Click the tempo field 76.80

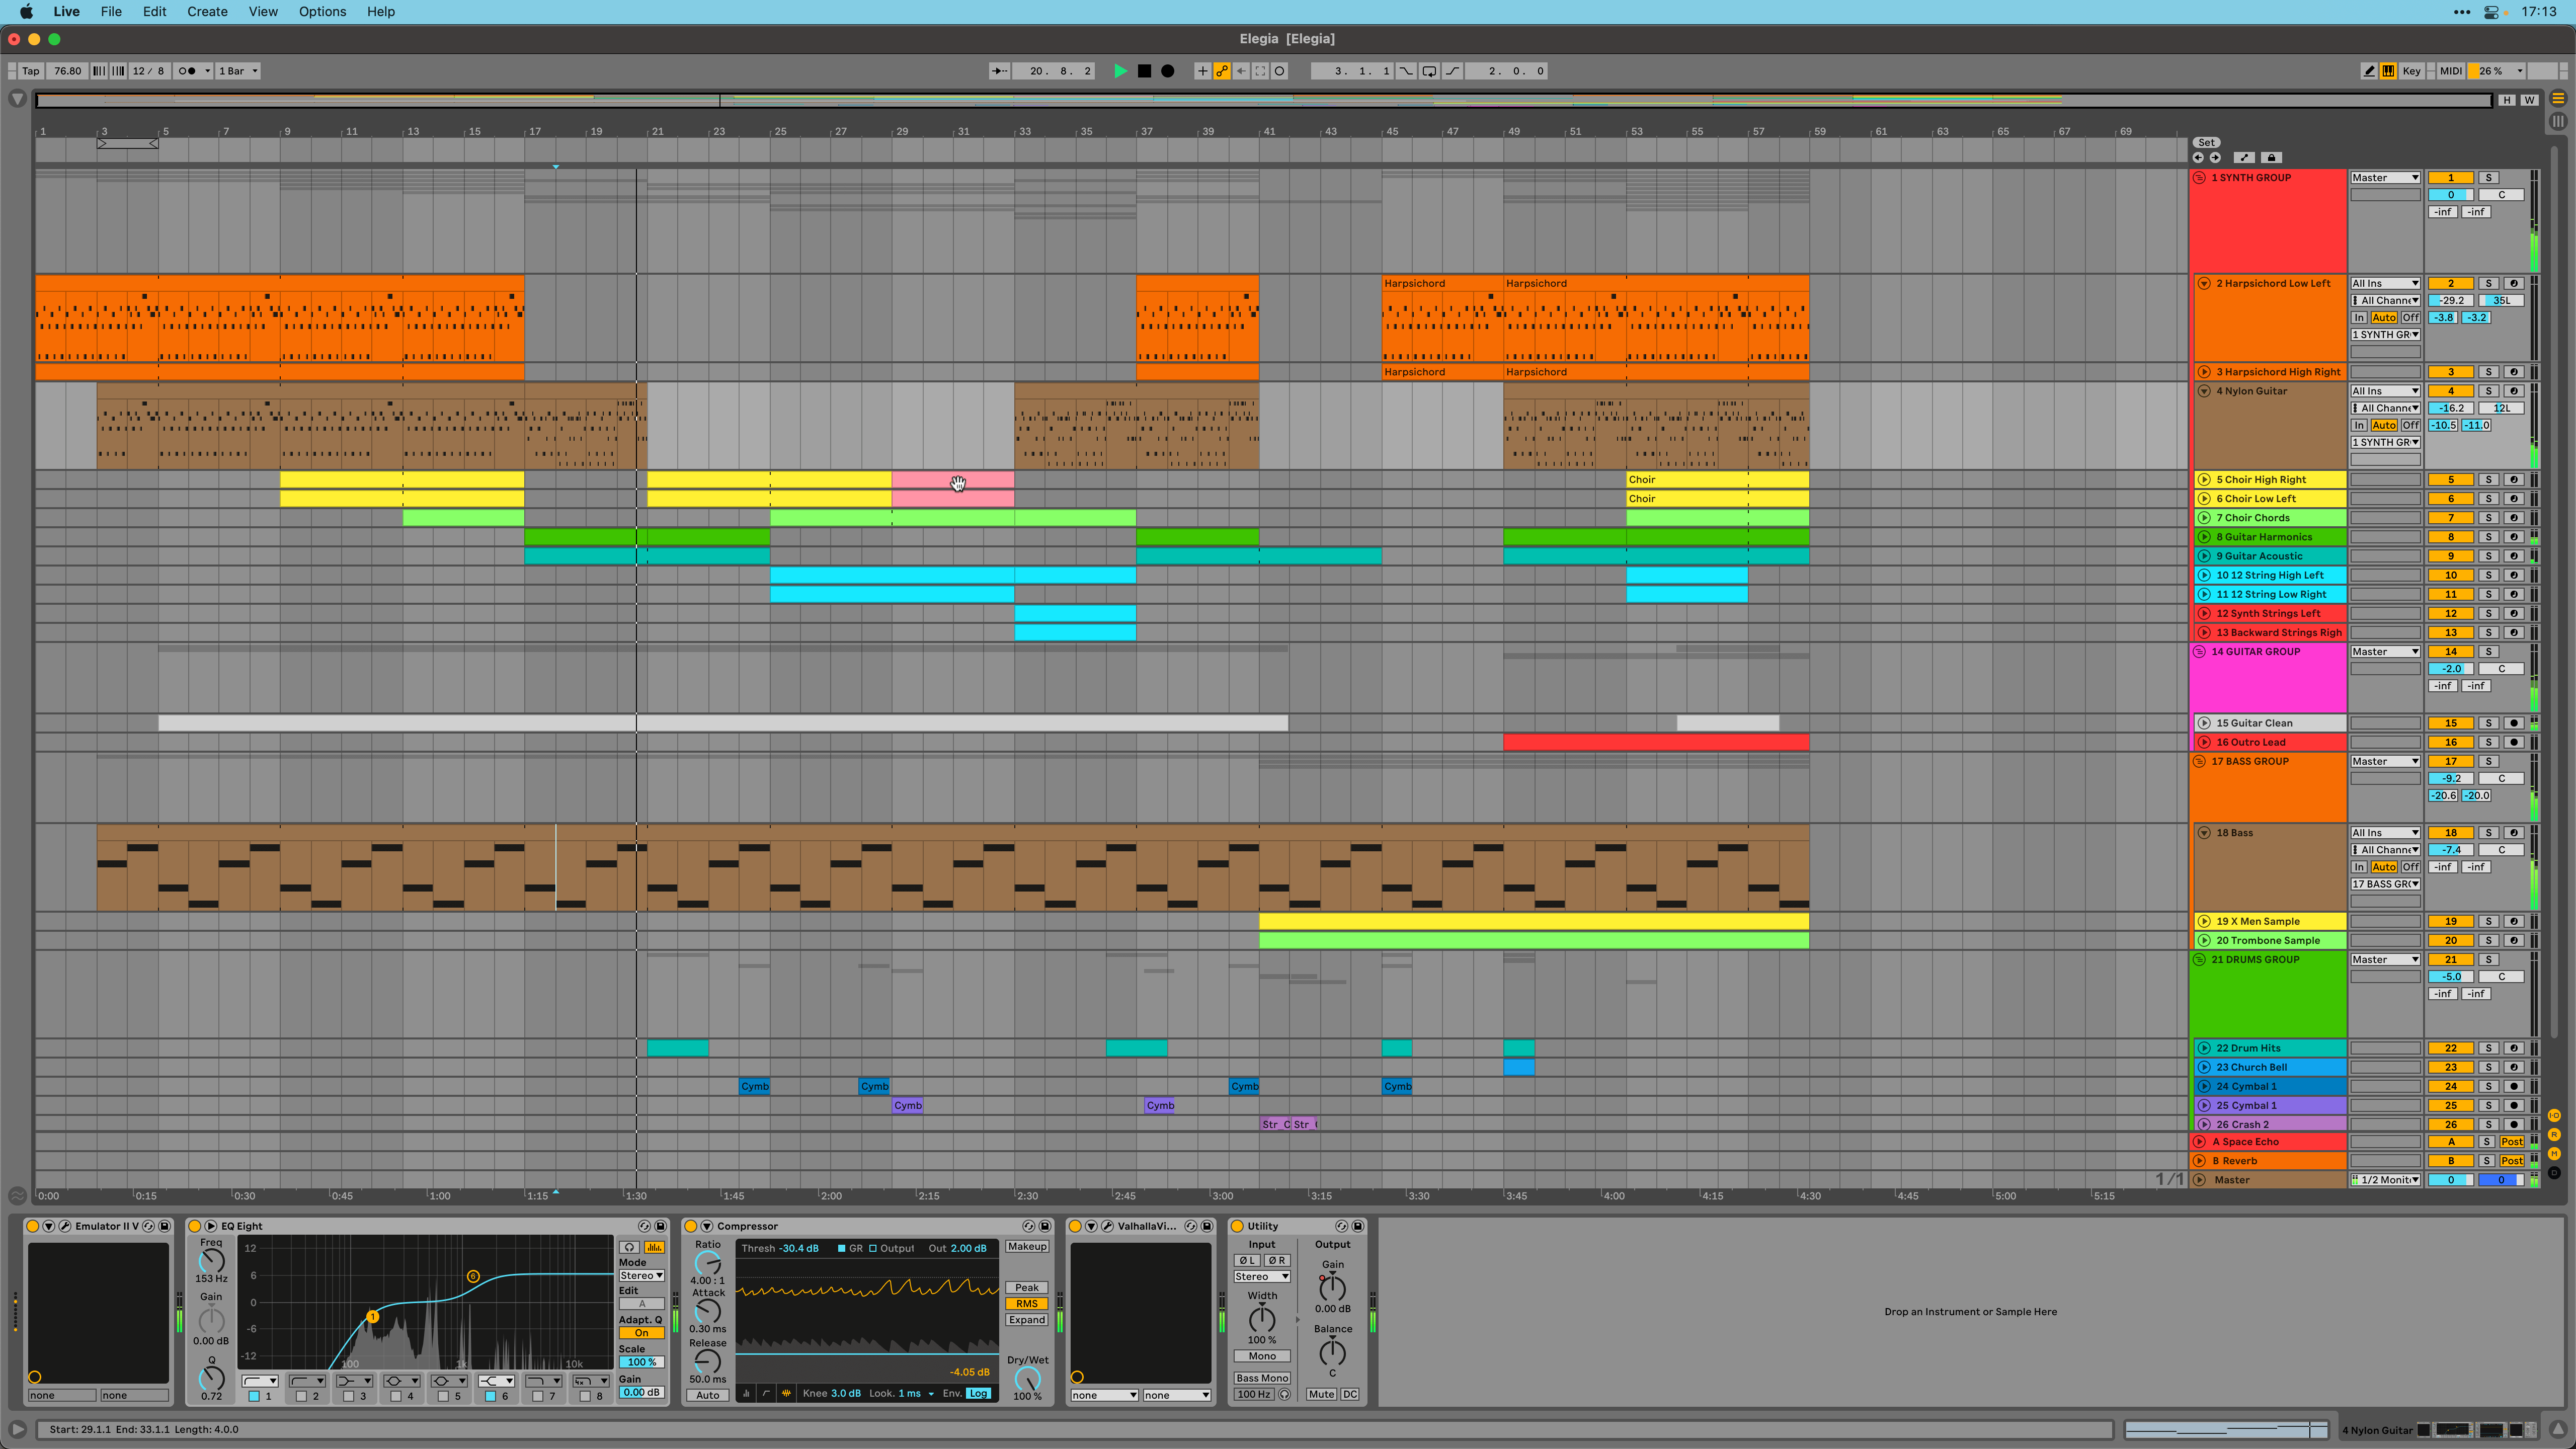tap(67, 71)
